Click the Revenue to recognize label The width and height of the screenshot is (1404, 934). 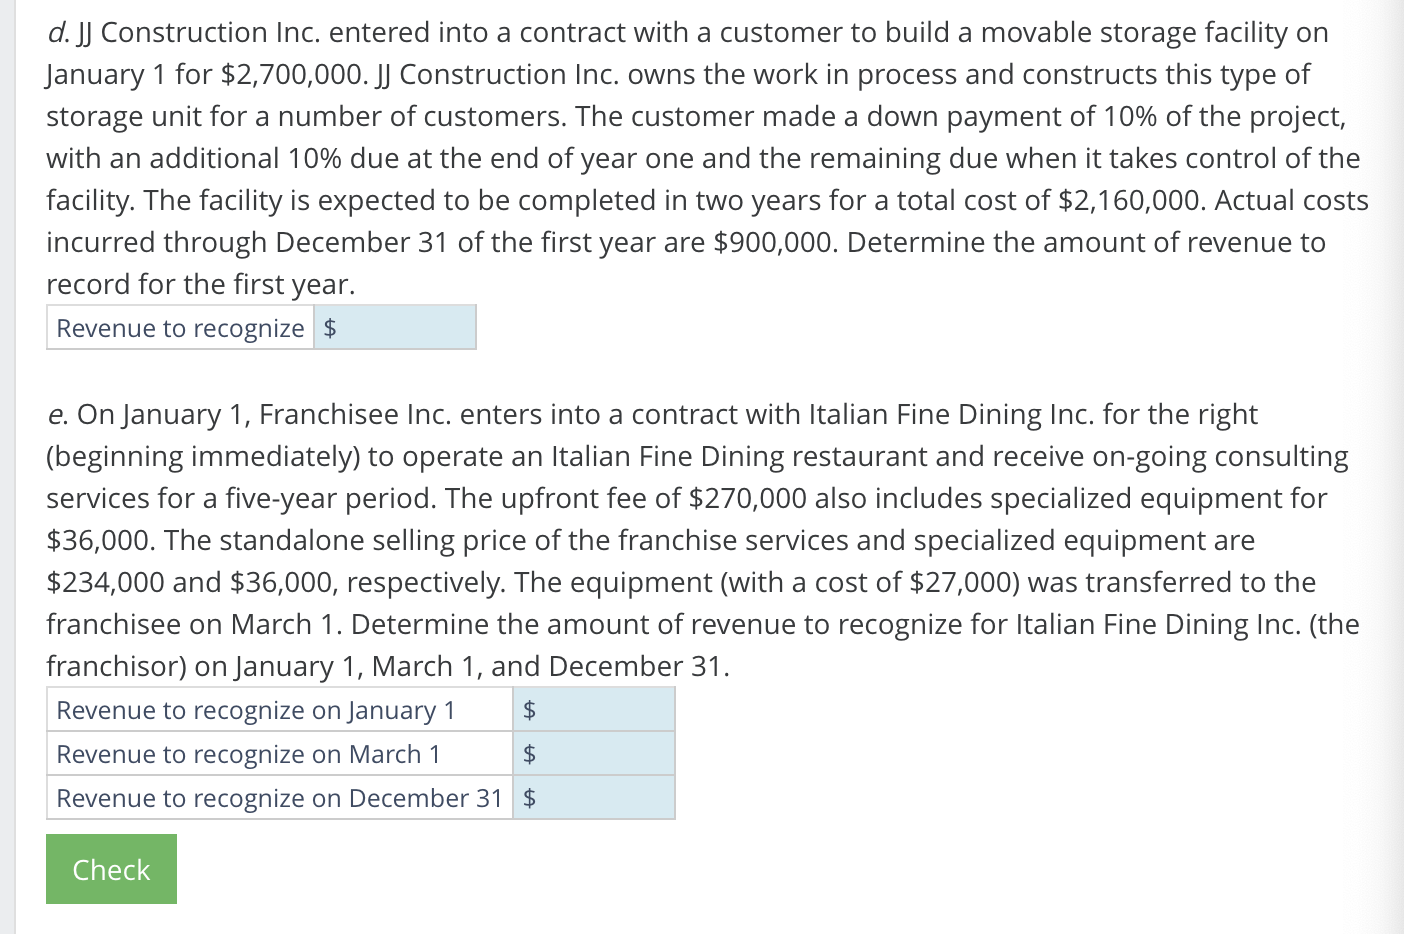180,327
